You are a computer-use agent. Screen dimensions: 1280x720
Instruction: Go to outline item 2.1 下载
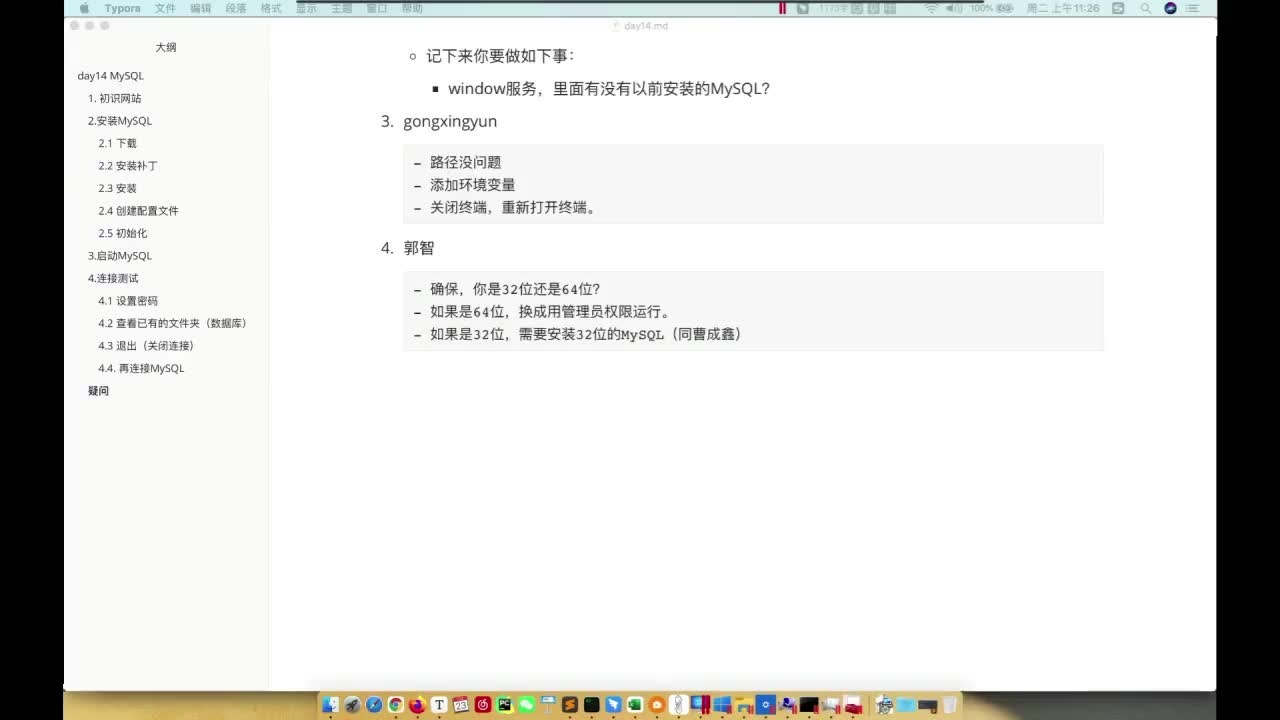click(118, 143)
